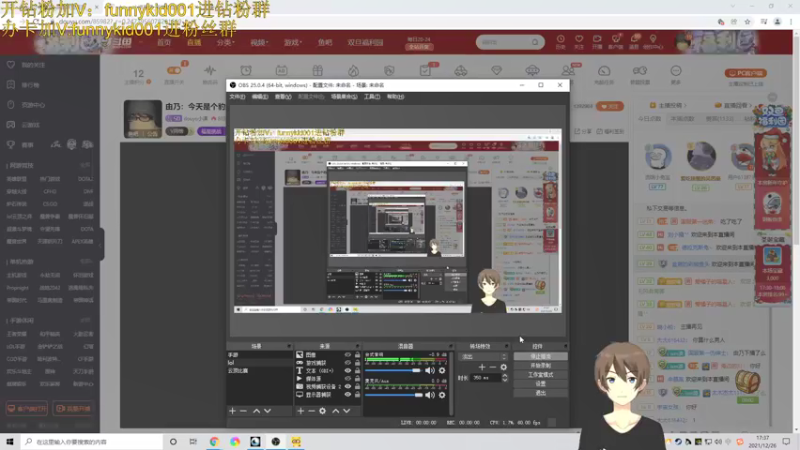Move the selected scene down

(x=267, y=411)
